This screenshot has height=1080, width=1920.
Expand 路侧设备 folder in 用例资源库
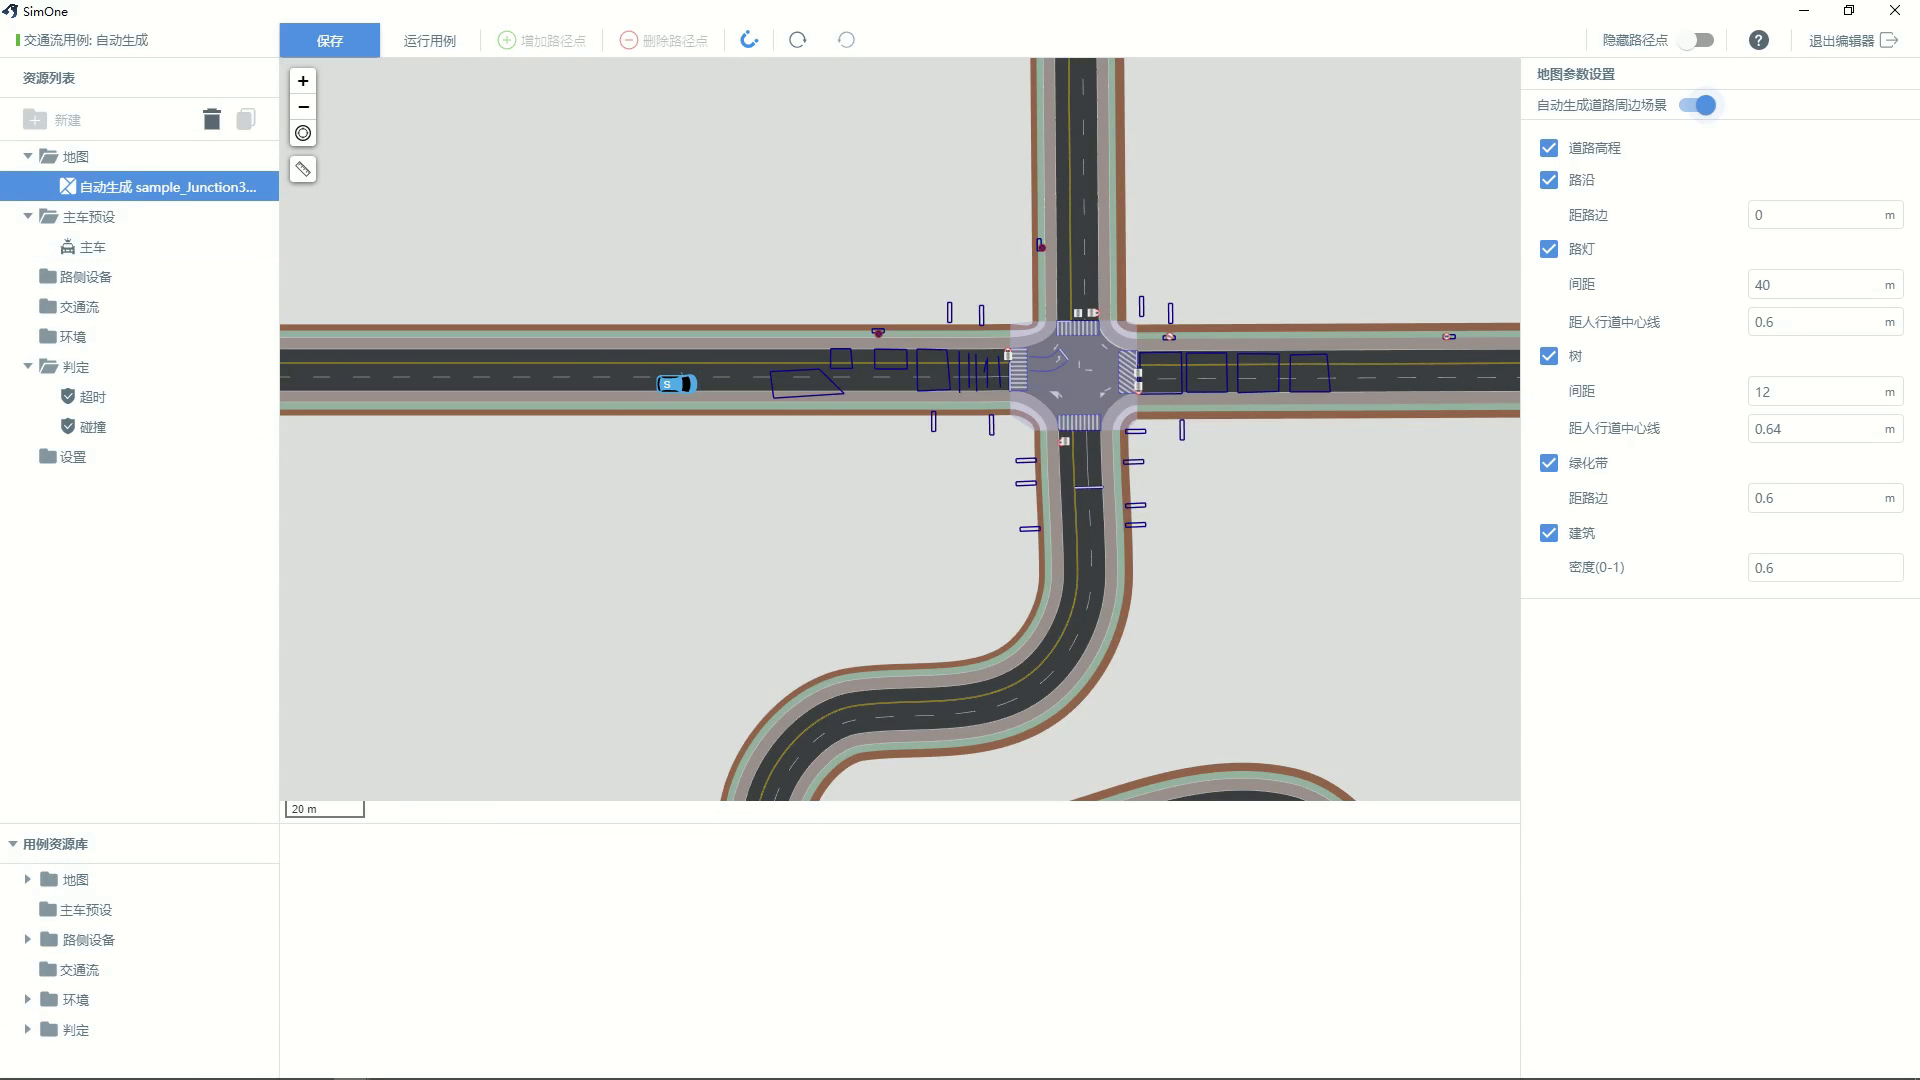28,939
